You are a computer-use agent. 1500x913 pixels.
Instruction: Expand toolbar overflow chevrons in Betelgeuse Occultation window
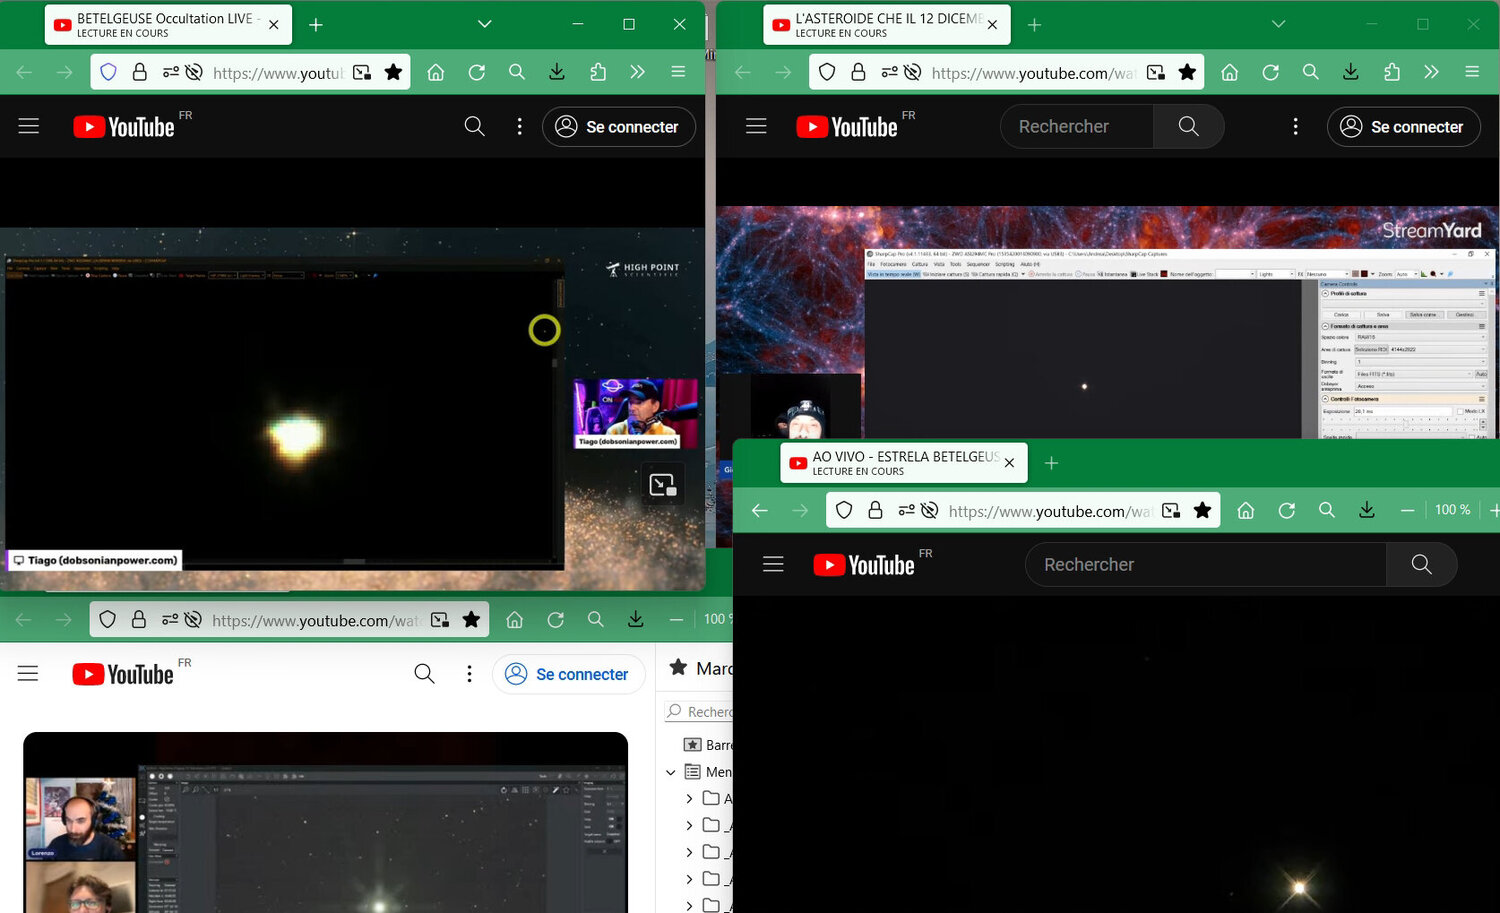click(638, 72)
